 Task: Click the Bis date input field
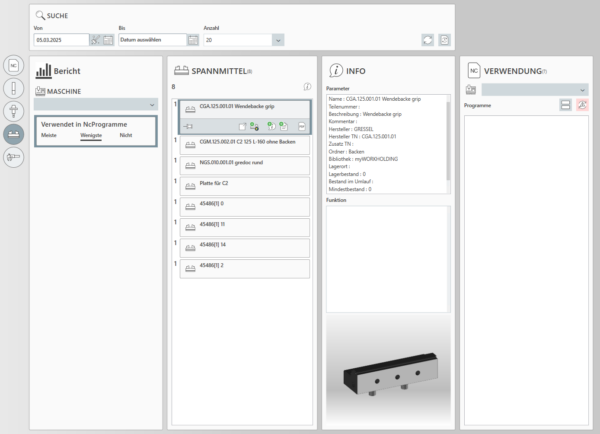151,40
